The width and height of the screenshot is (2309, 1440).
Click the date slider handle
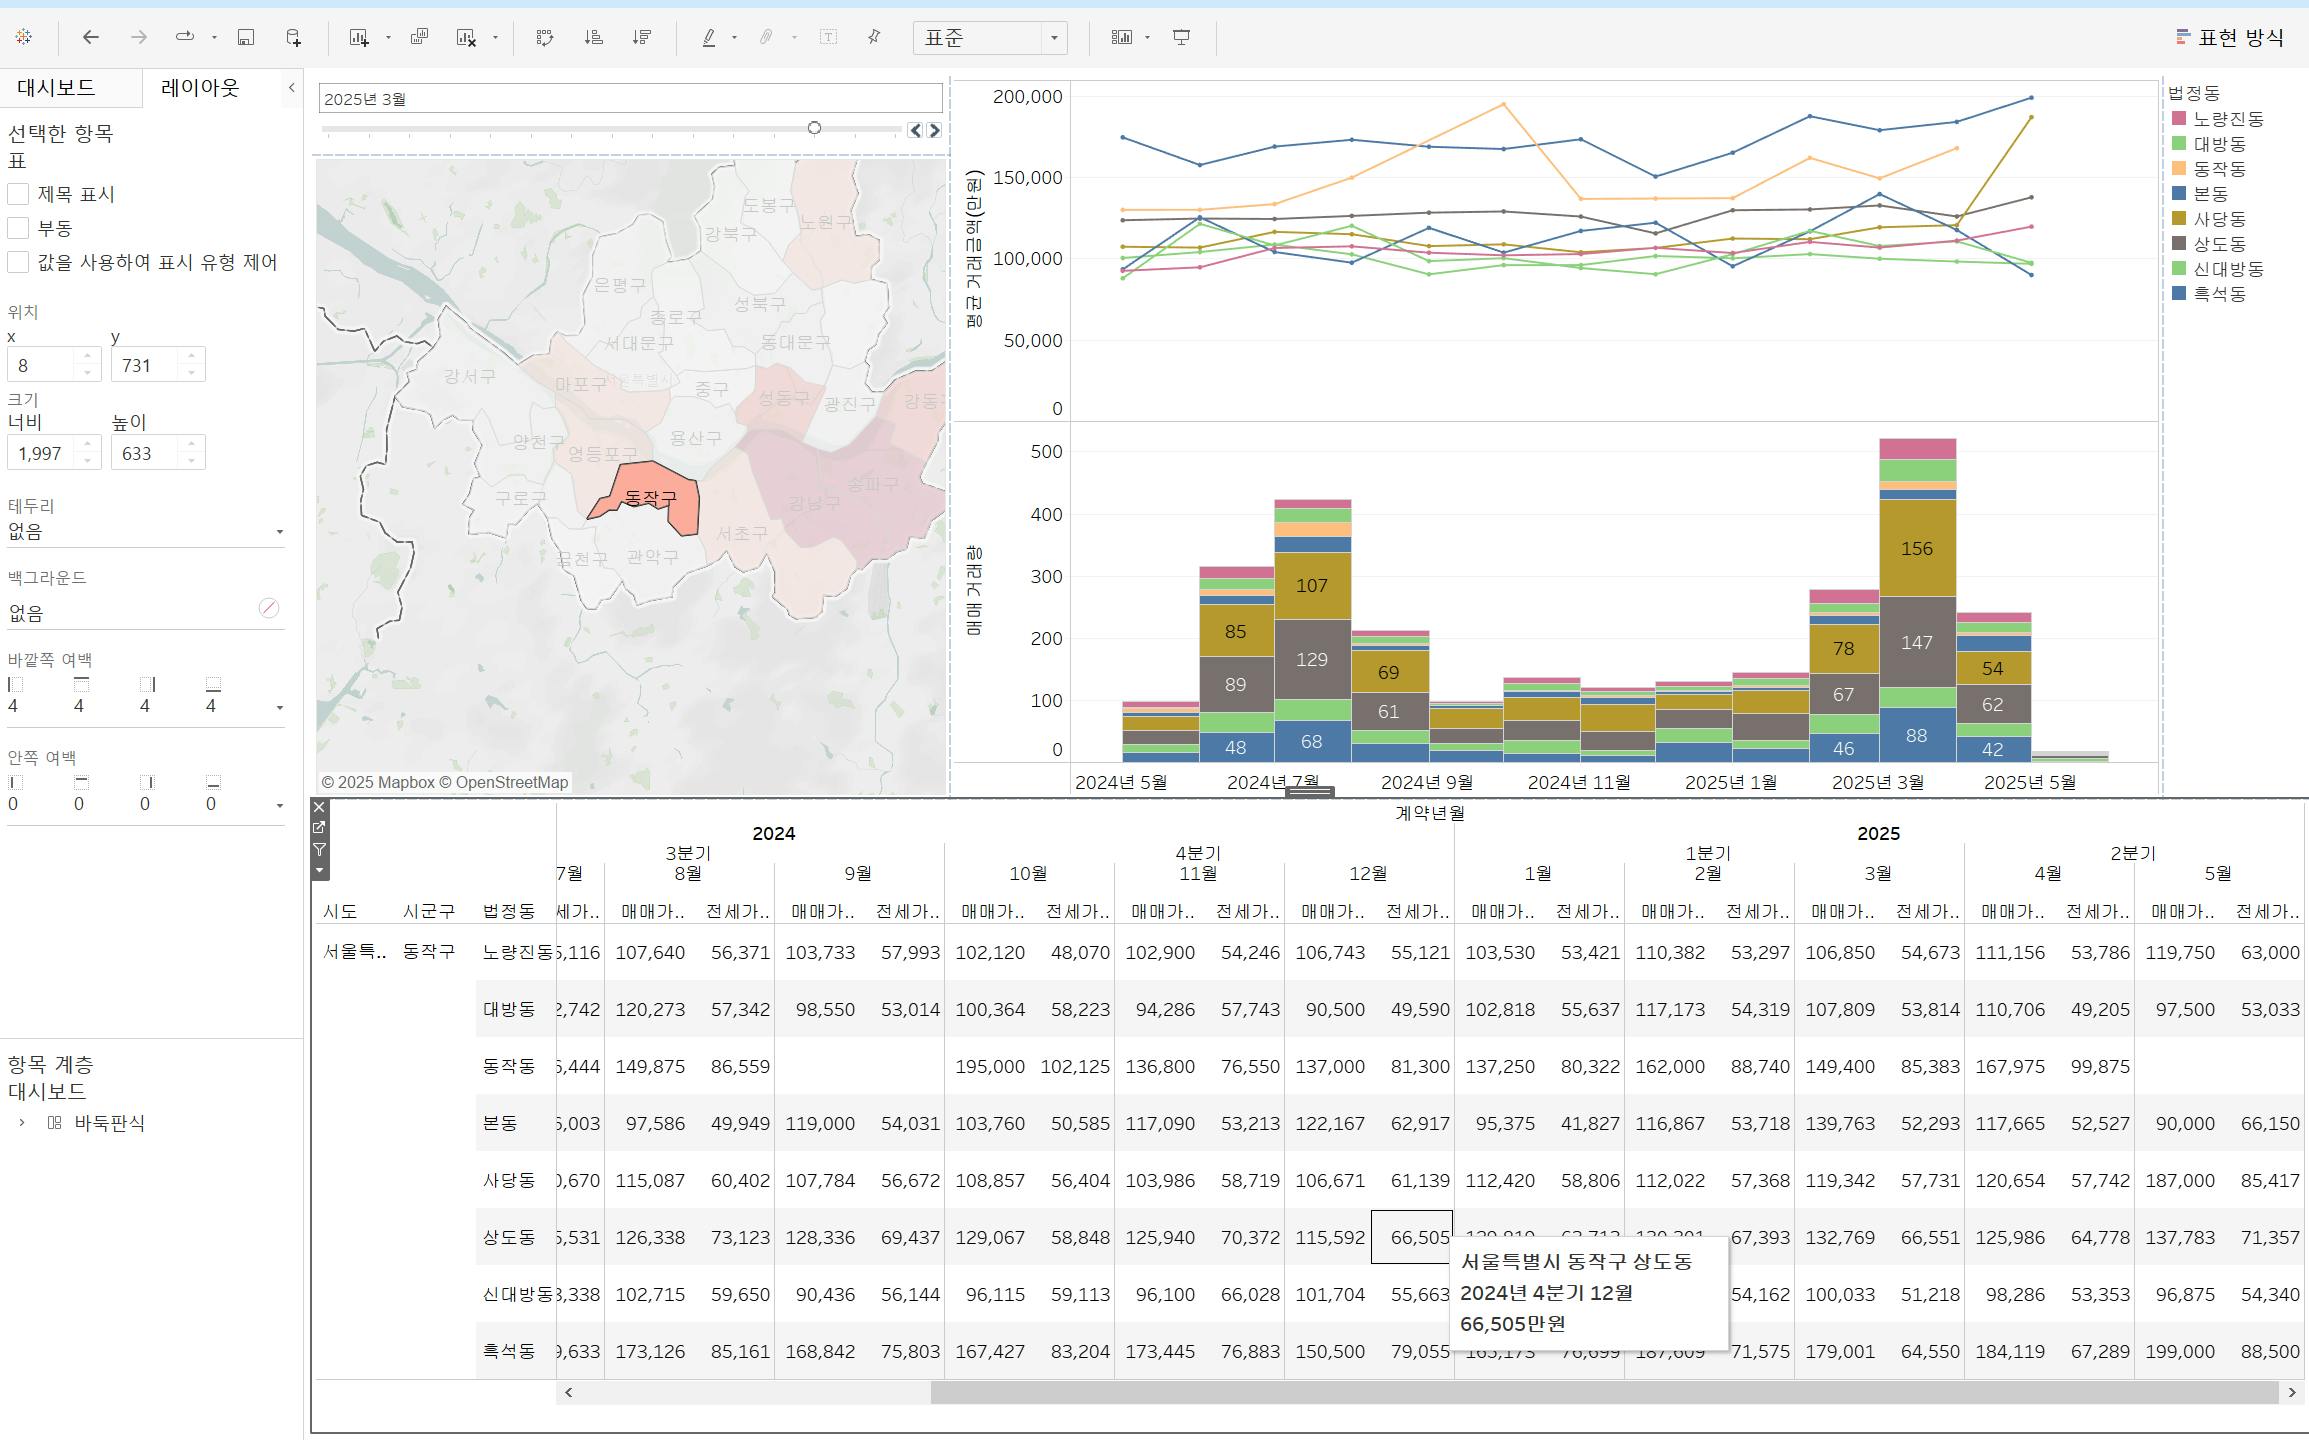click(814, 128)
